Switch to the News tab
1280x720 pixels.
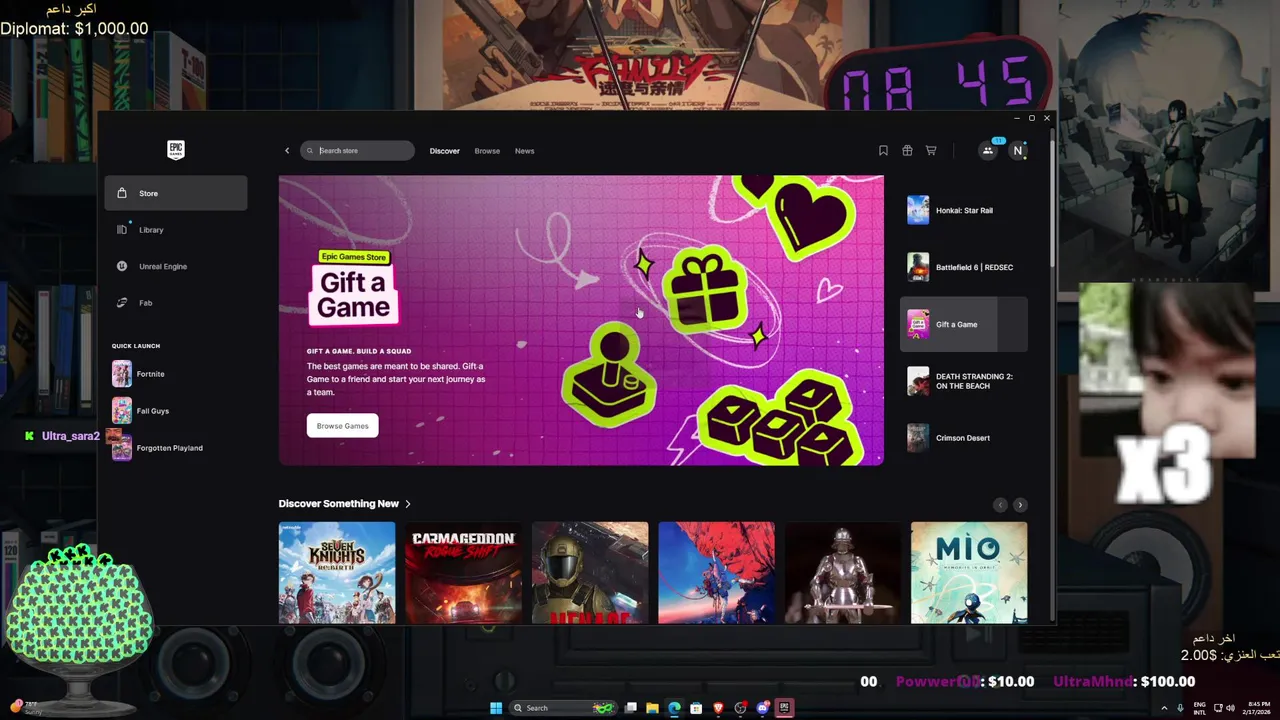(x=525, y=151)
